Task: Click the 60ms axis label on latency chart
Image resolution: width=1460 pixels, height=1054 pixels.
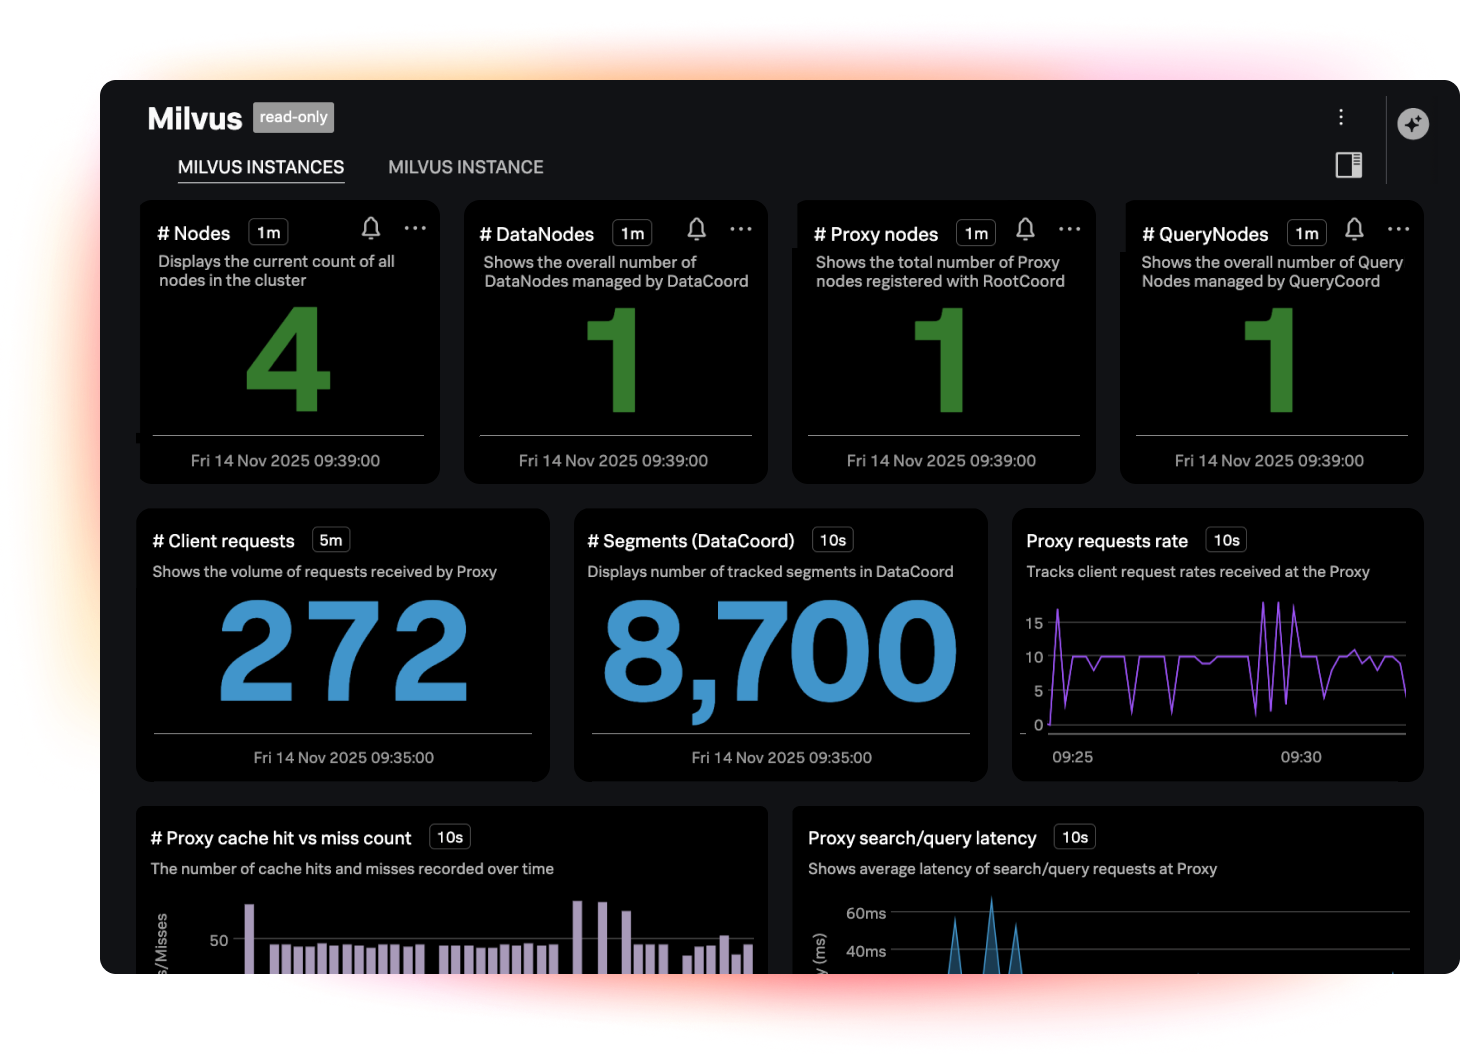Action: (866, 913)
